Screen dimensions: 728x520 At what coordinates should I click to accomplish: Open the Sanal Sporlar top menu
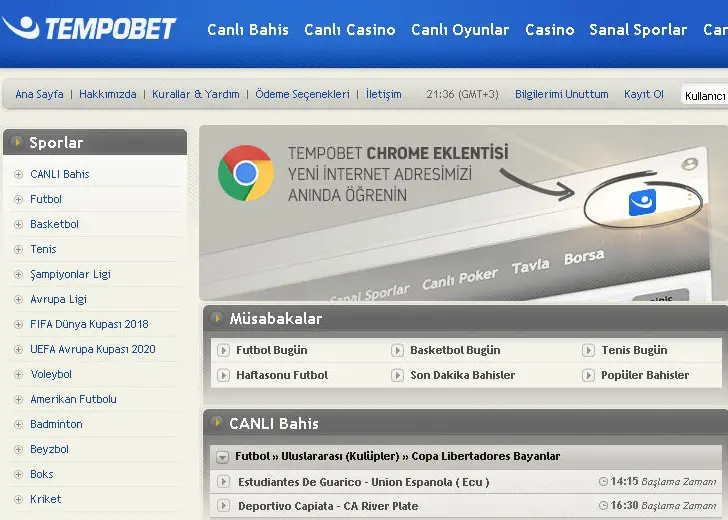pos(638,30)
